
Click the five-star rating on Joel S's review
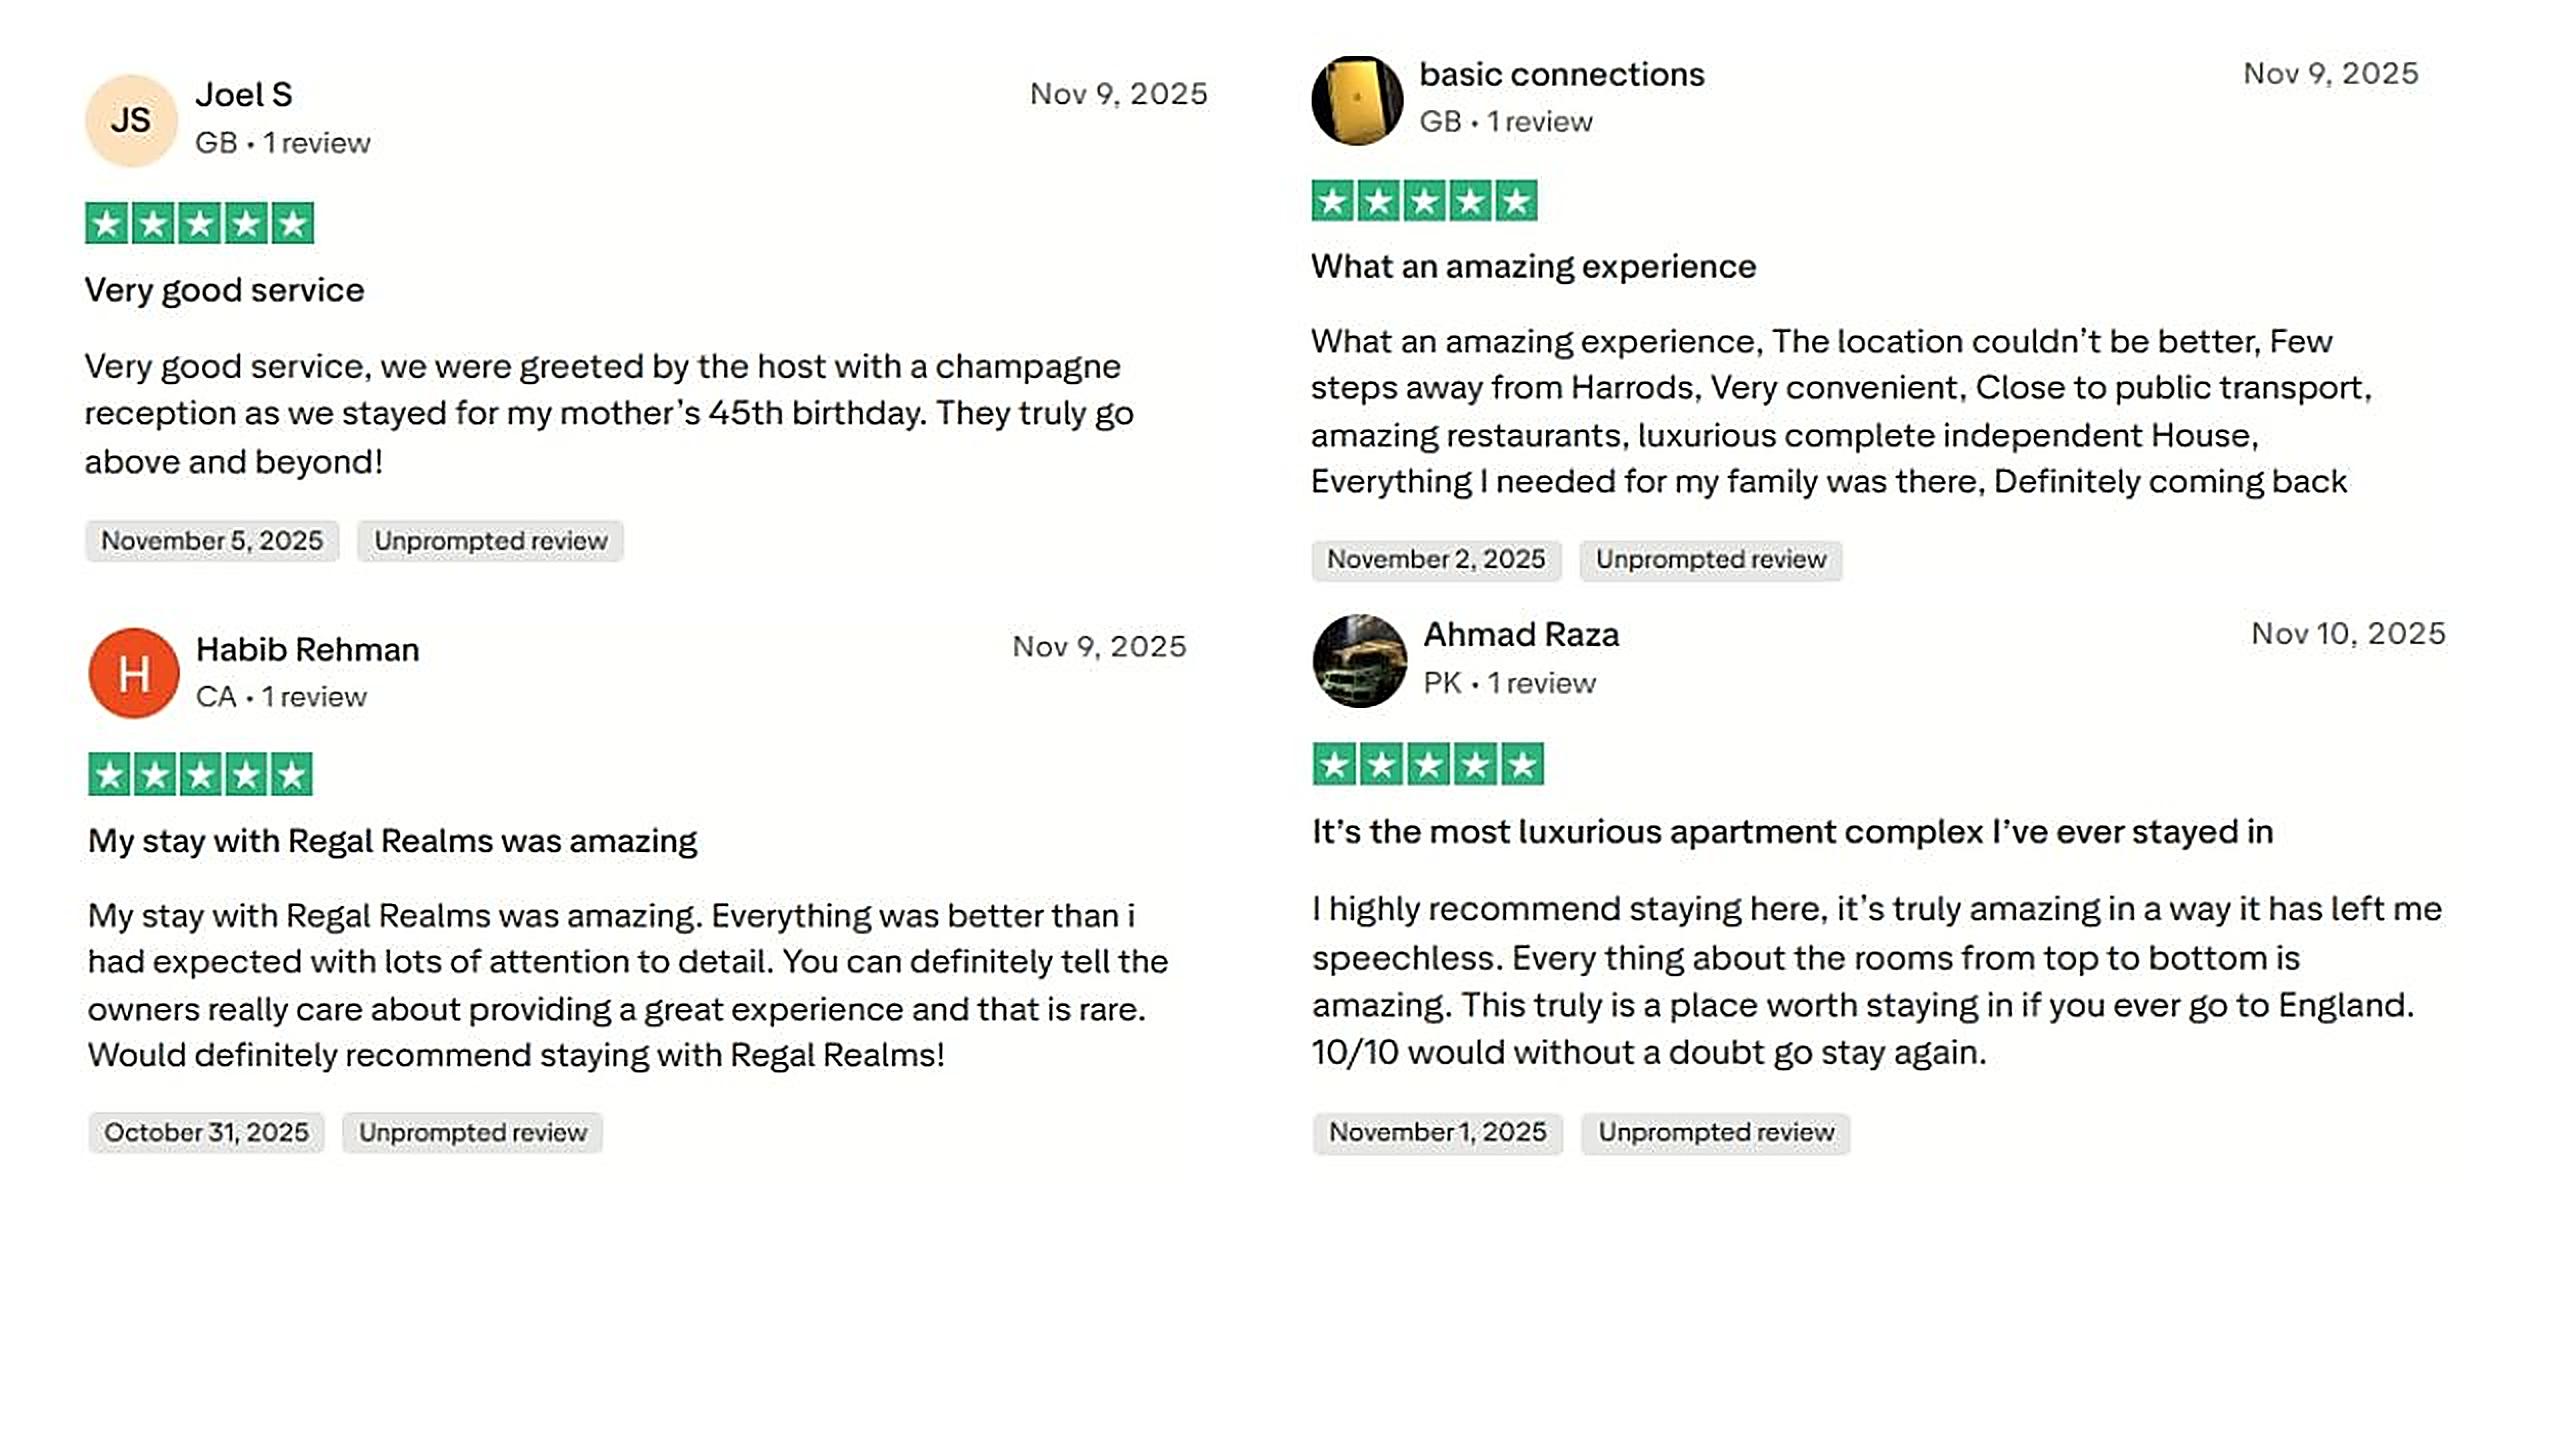[x=199, y=223]
